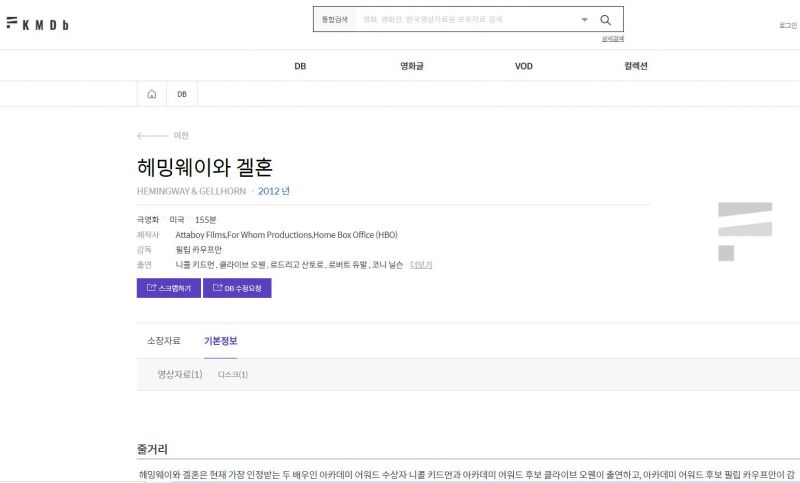Focus the integrated search input field
Screen dimensions: 800x483
click(x=467, y=19)
